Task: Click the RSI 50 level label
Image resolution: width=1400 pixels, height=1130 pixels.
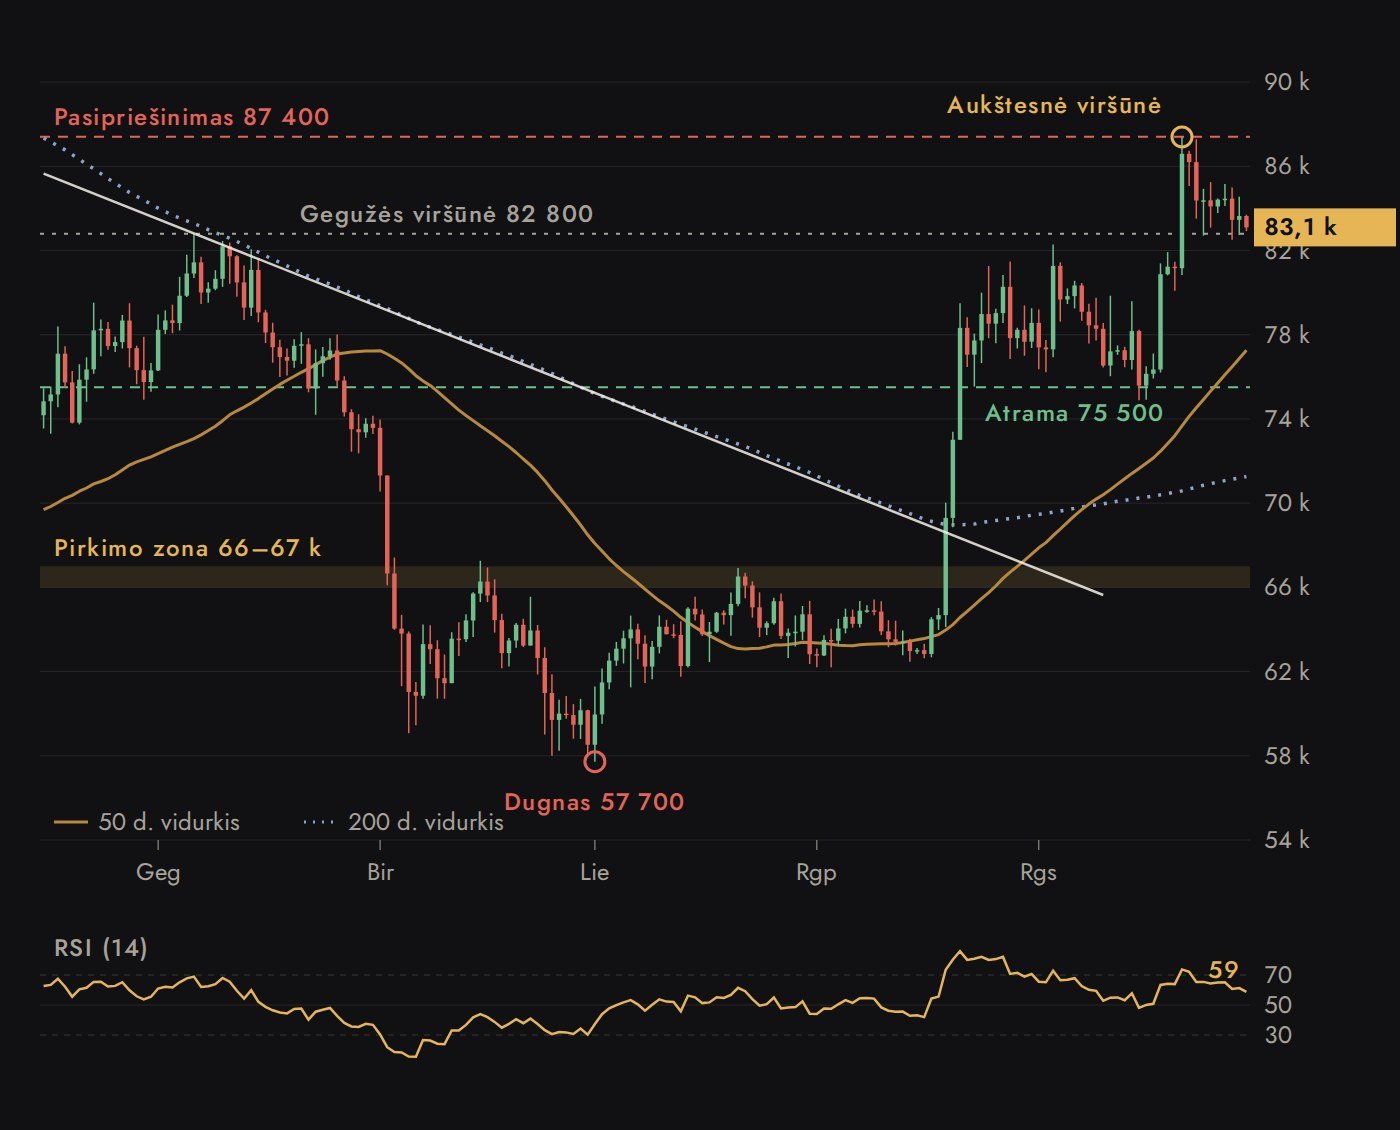Action: tap(1278, 1005)
